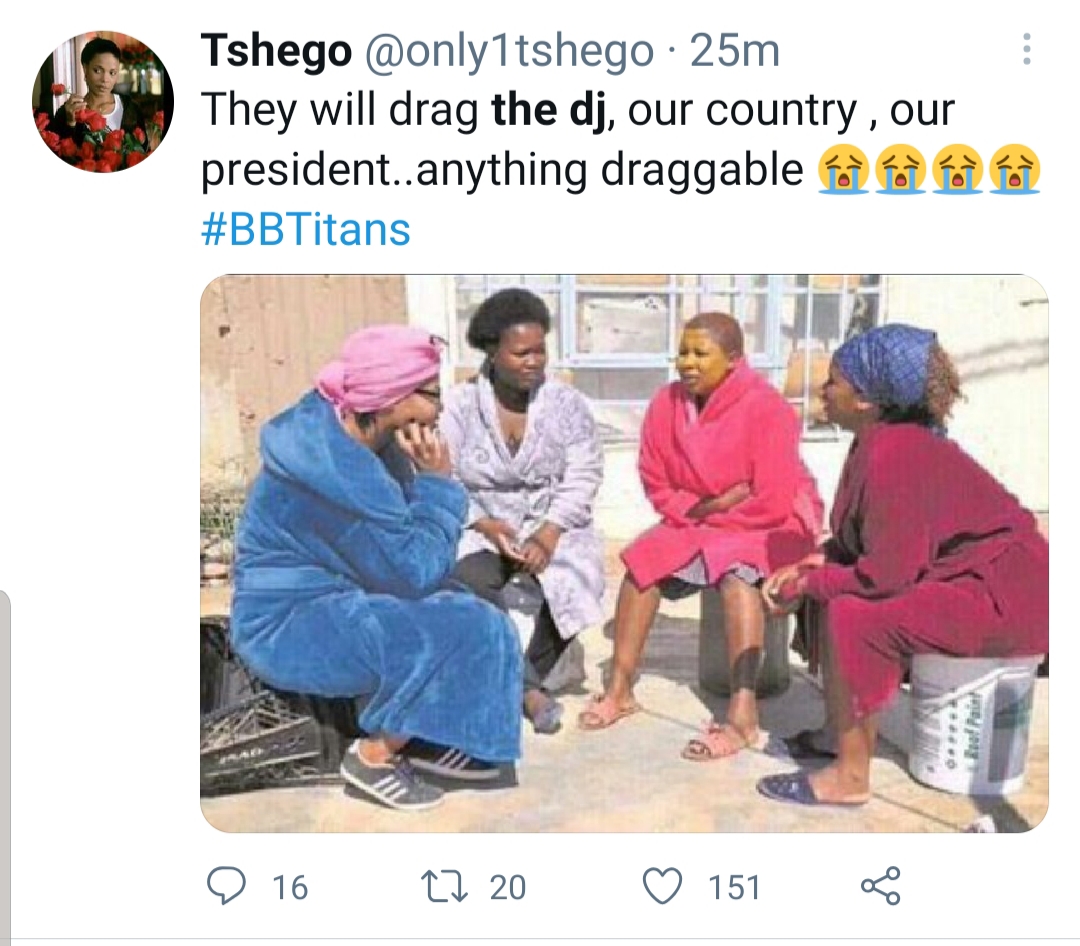The height and width of the screenshot is (946, 1080).
Task: Open the @only1tshego handle
Action: click(508, 52)
